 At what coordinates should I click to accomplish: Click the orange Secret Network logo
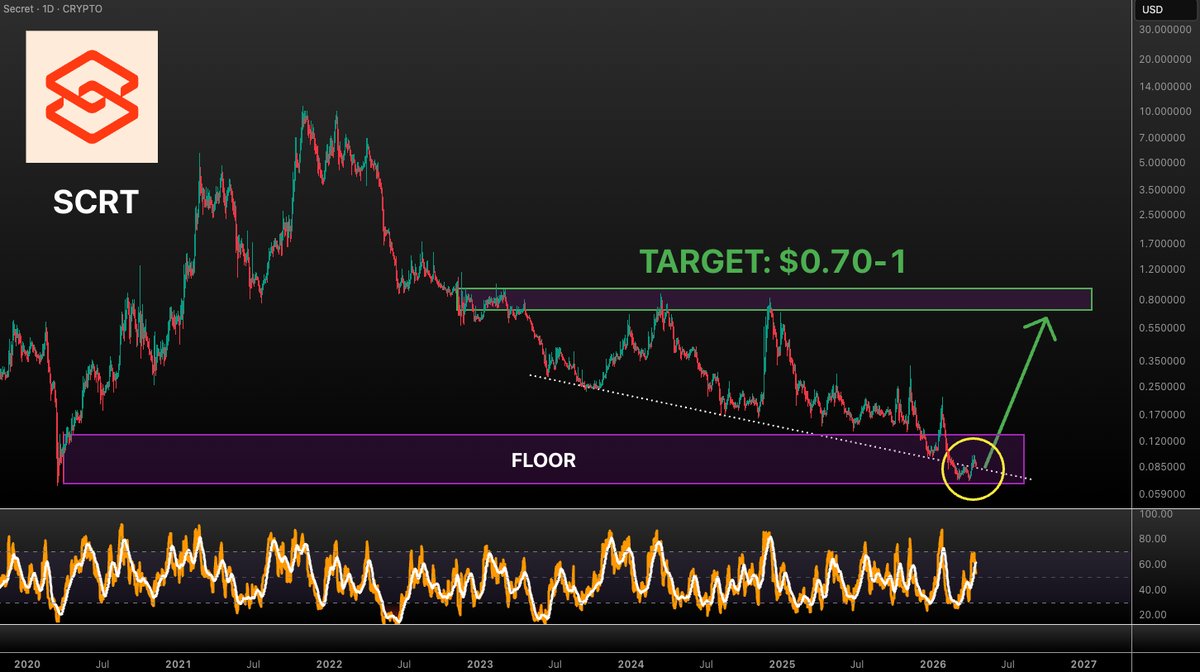point(91,97)
